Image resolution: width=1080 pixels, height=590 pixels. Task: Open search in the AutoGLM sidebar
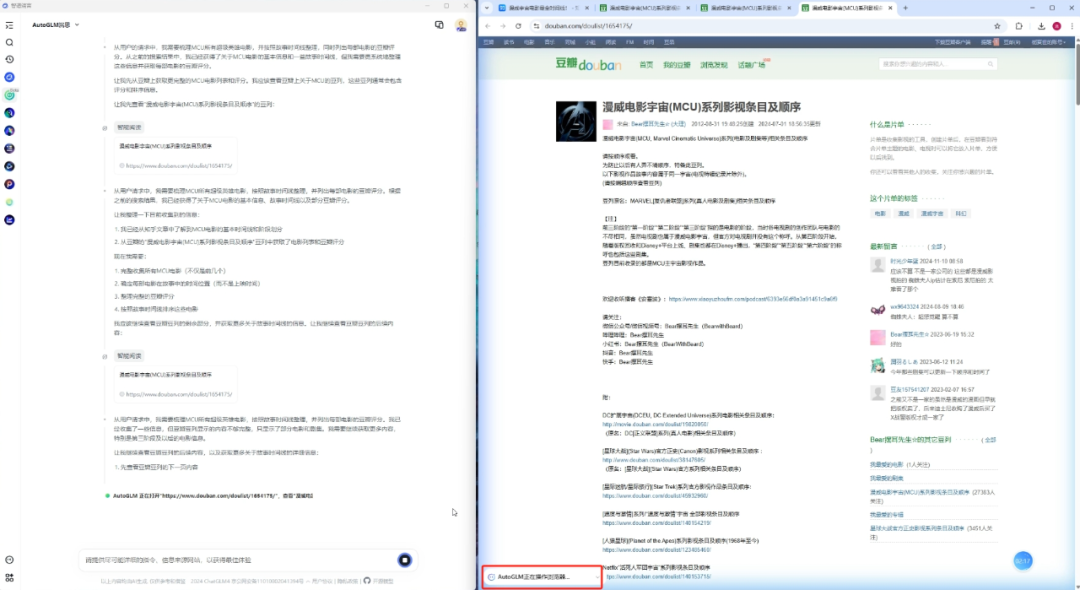pos(9,43)
